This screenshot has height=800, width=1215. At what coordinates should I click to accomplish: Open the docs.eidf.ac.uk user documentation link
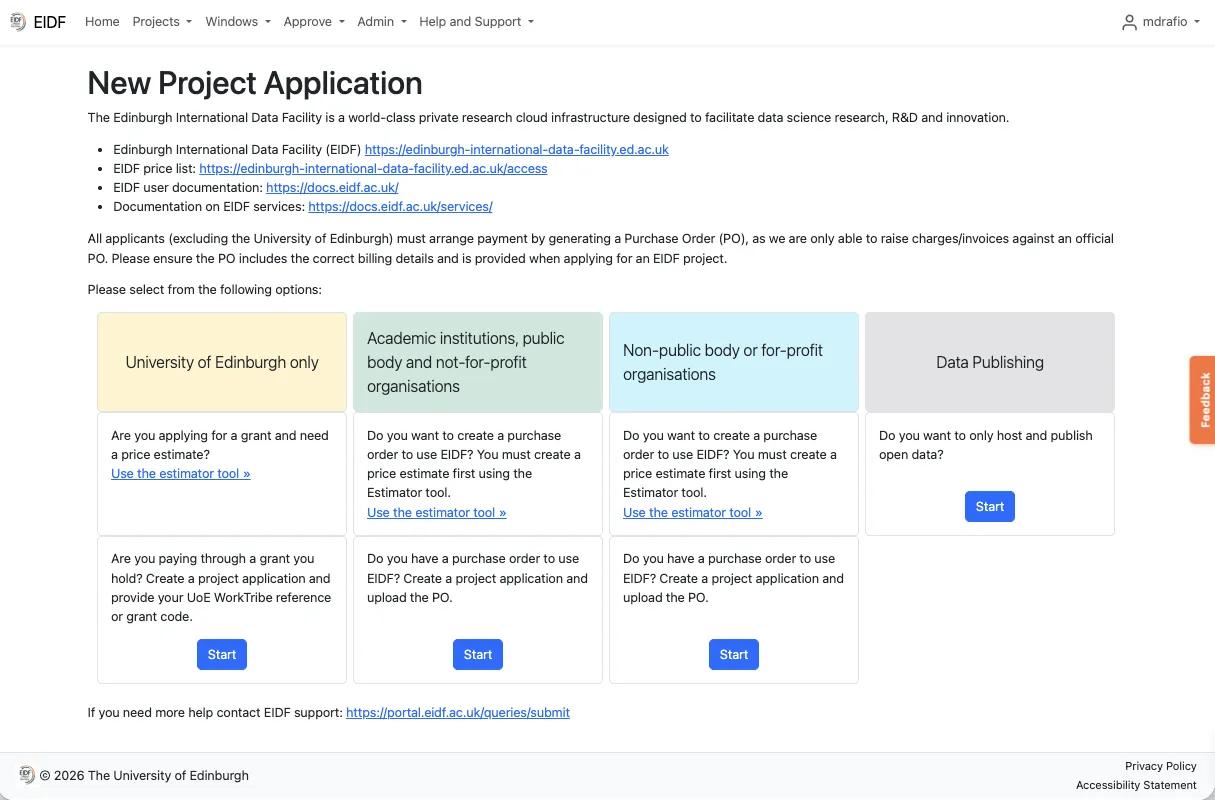[332, 187]
